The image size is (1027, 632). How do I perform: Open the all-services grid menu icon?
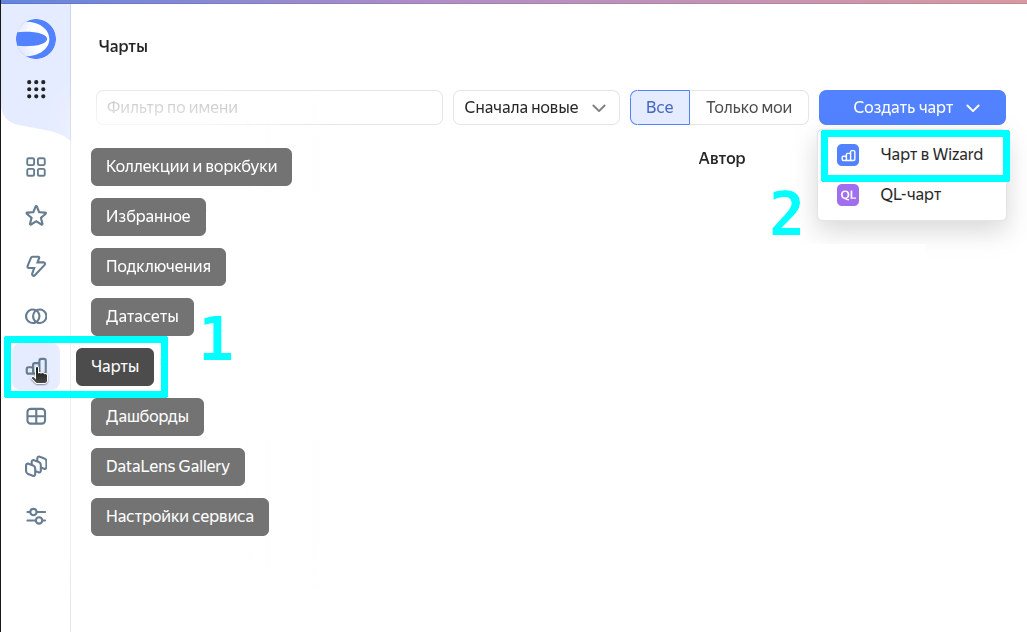36,89
